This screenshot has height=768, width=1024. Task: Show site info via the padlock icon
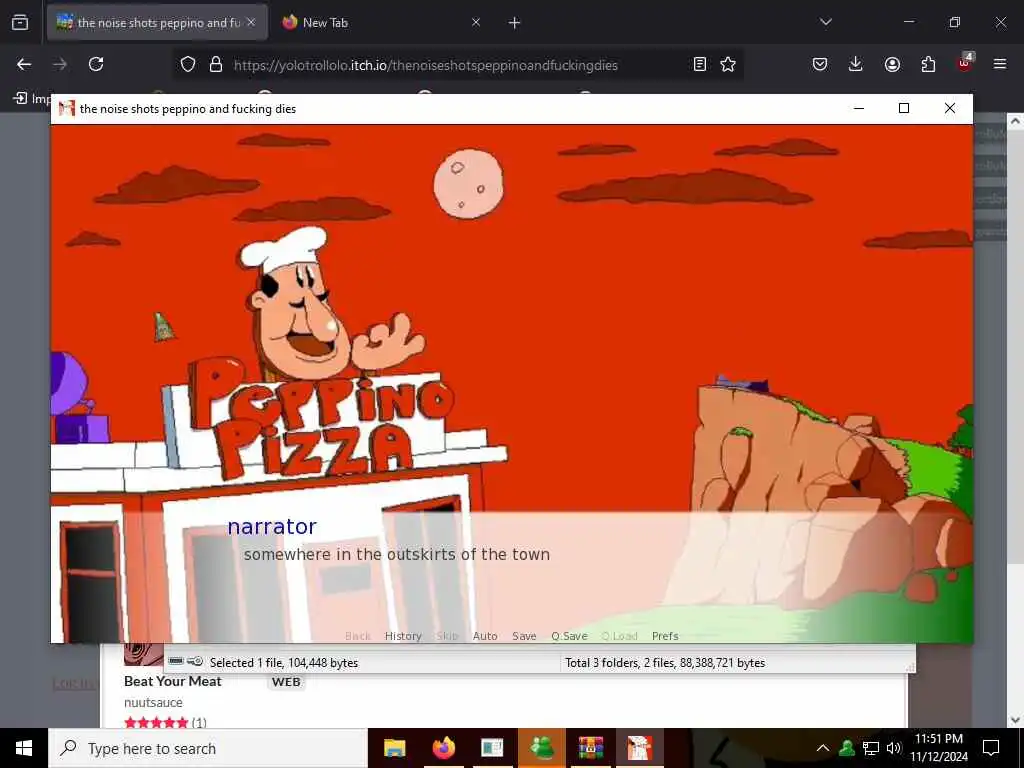click(216, 64)
